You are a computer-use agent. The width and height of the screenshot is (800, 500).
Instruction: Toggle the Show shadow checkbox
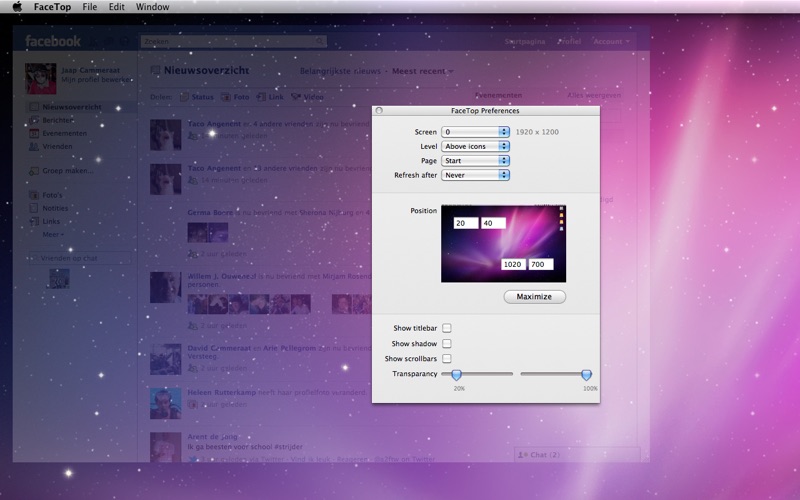click(447, 343)
